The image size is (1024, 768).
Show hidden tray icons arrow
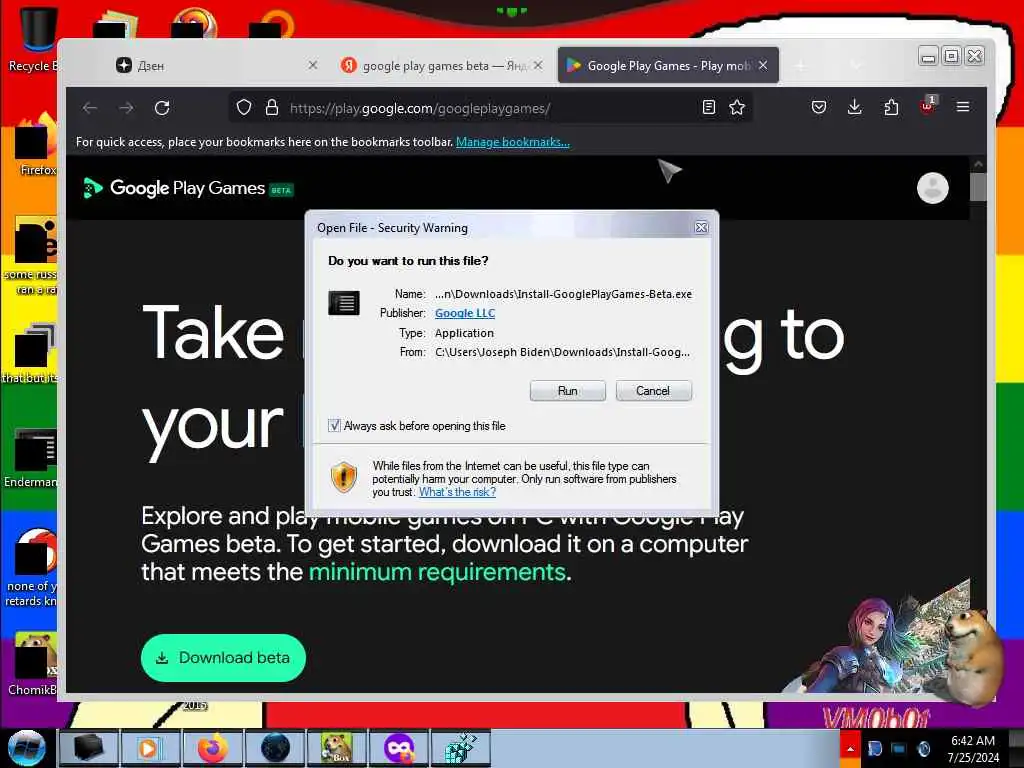tap(850, 749)
